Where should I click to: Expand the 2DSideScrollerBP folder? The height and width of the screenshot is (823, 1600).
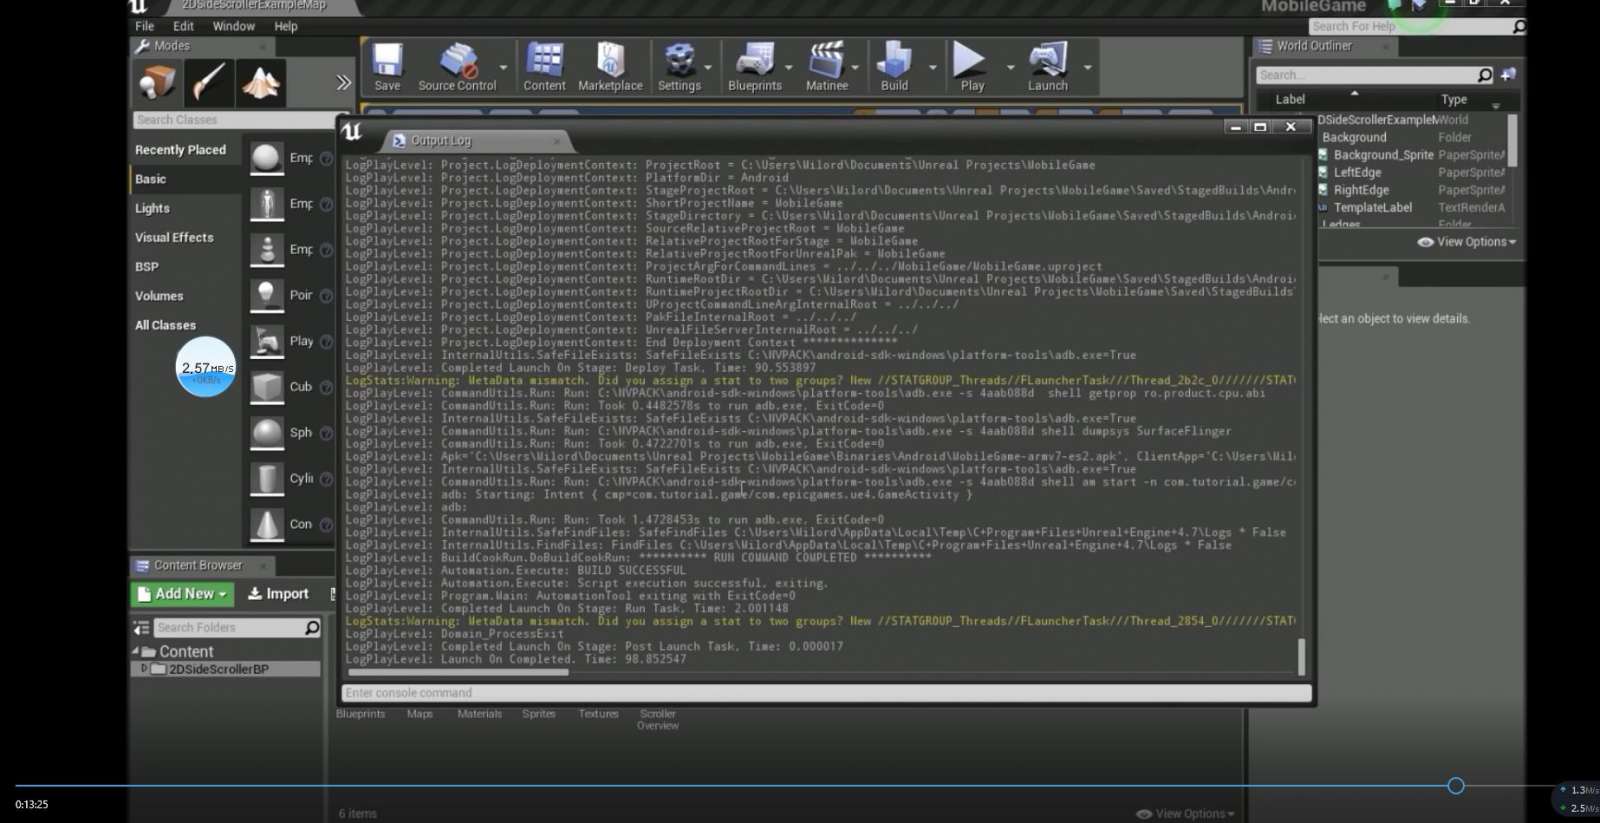[143, 669]
